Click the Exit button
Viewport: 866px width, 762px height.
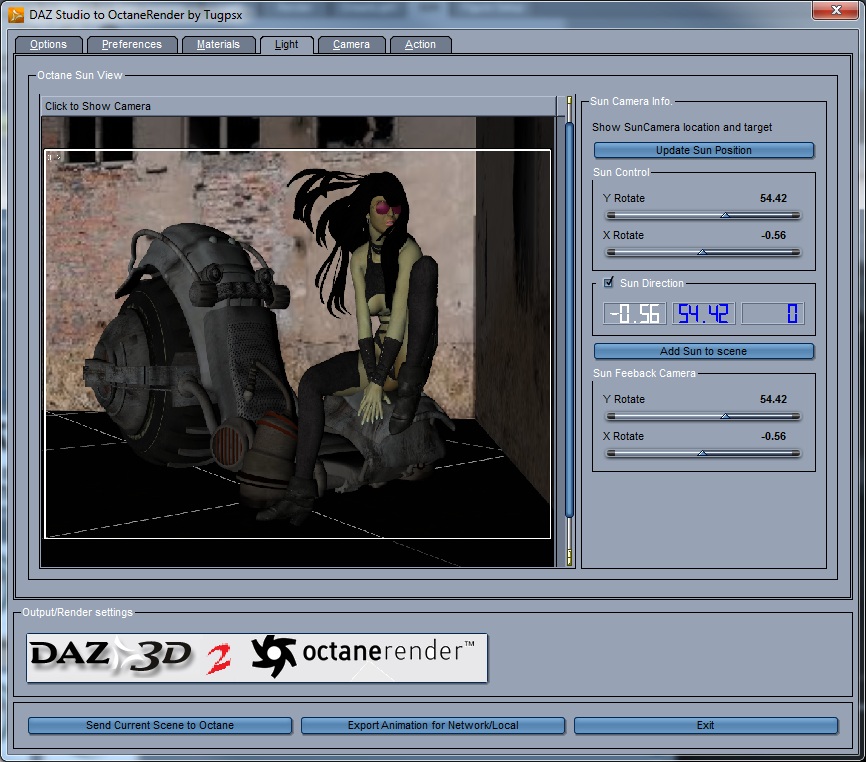pos(706,726)
